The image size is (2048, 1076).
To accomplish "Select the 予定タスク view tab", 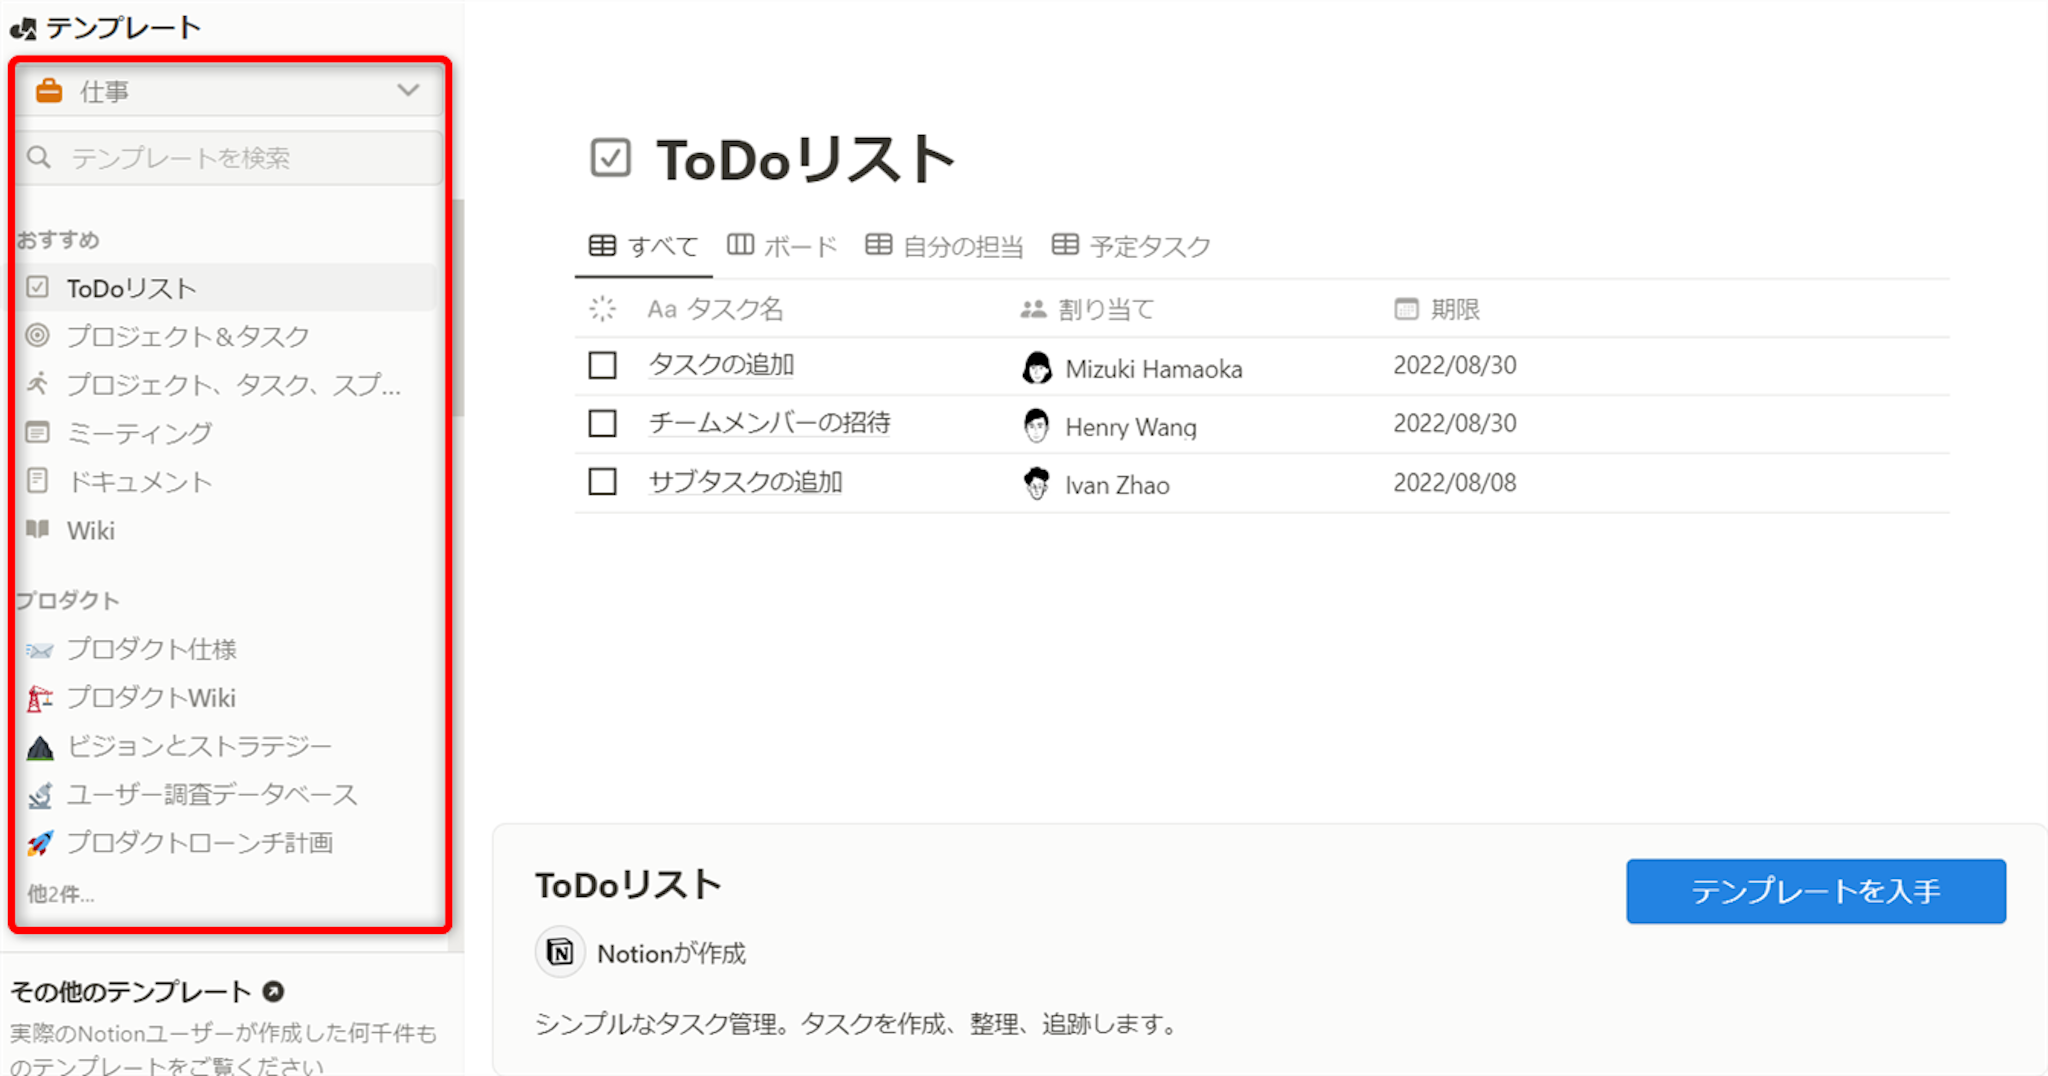I will (x=1131, y=246).
